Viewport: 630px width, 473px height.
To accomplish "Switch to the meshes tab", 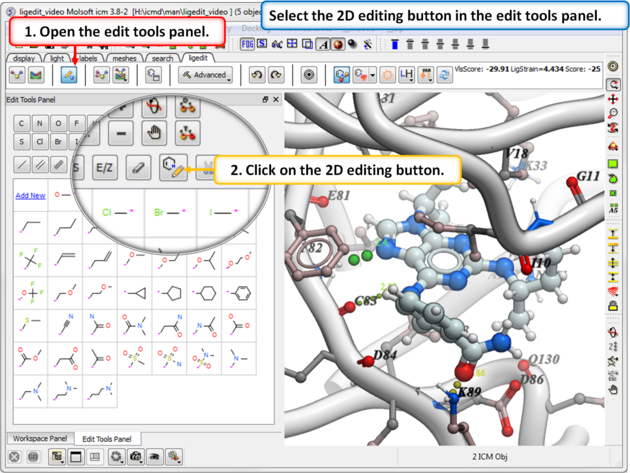I will click(124, 58).
